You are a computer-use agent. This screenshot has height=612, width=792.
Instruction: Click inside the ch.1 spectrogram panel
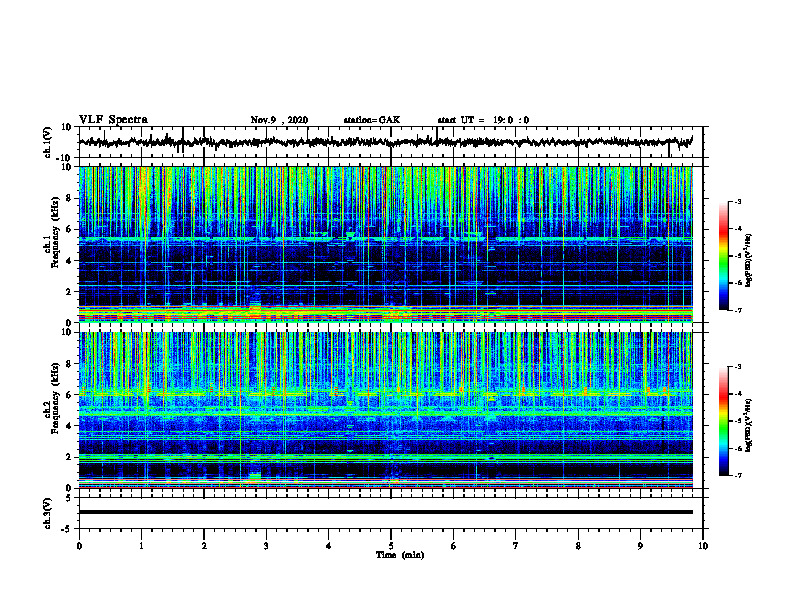(x=385, y=244)
